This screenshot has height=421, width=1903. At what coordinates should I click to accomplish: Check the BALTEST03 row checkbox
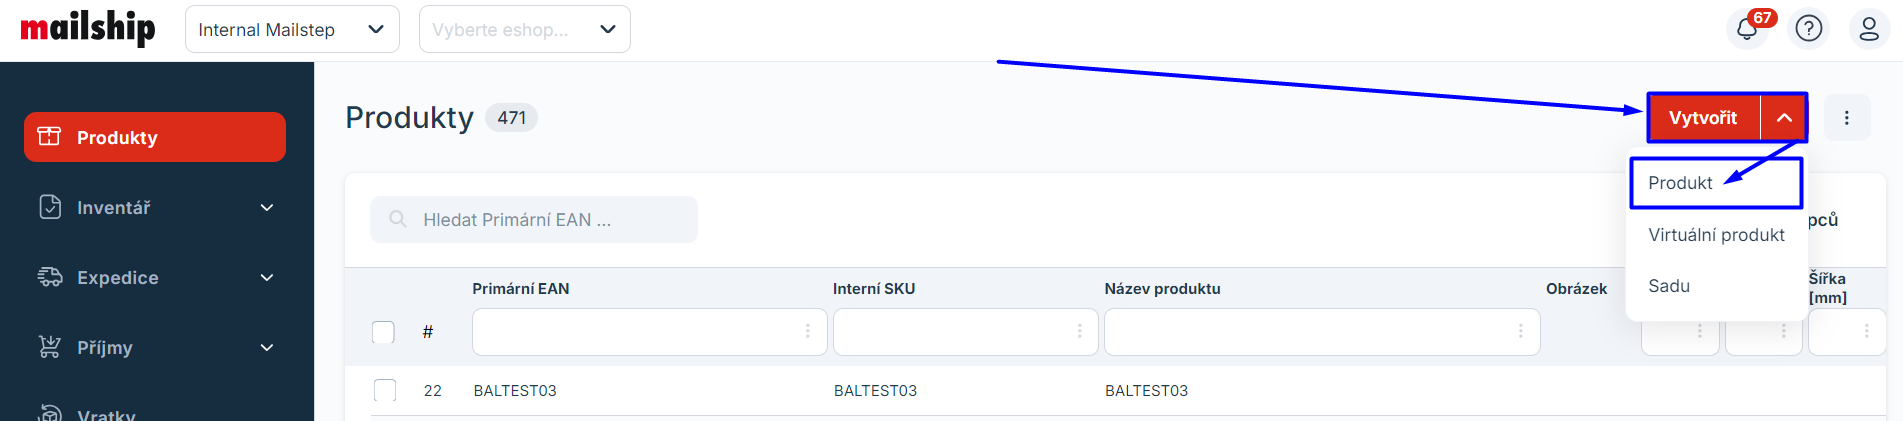pyautogui.click(x=385, y=390)
